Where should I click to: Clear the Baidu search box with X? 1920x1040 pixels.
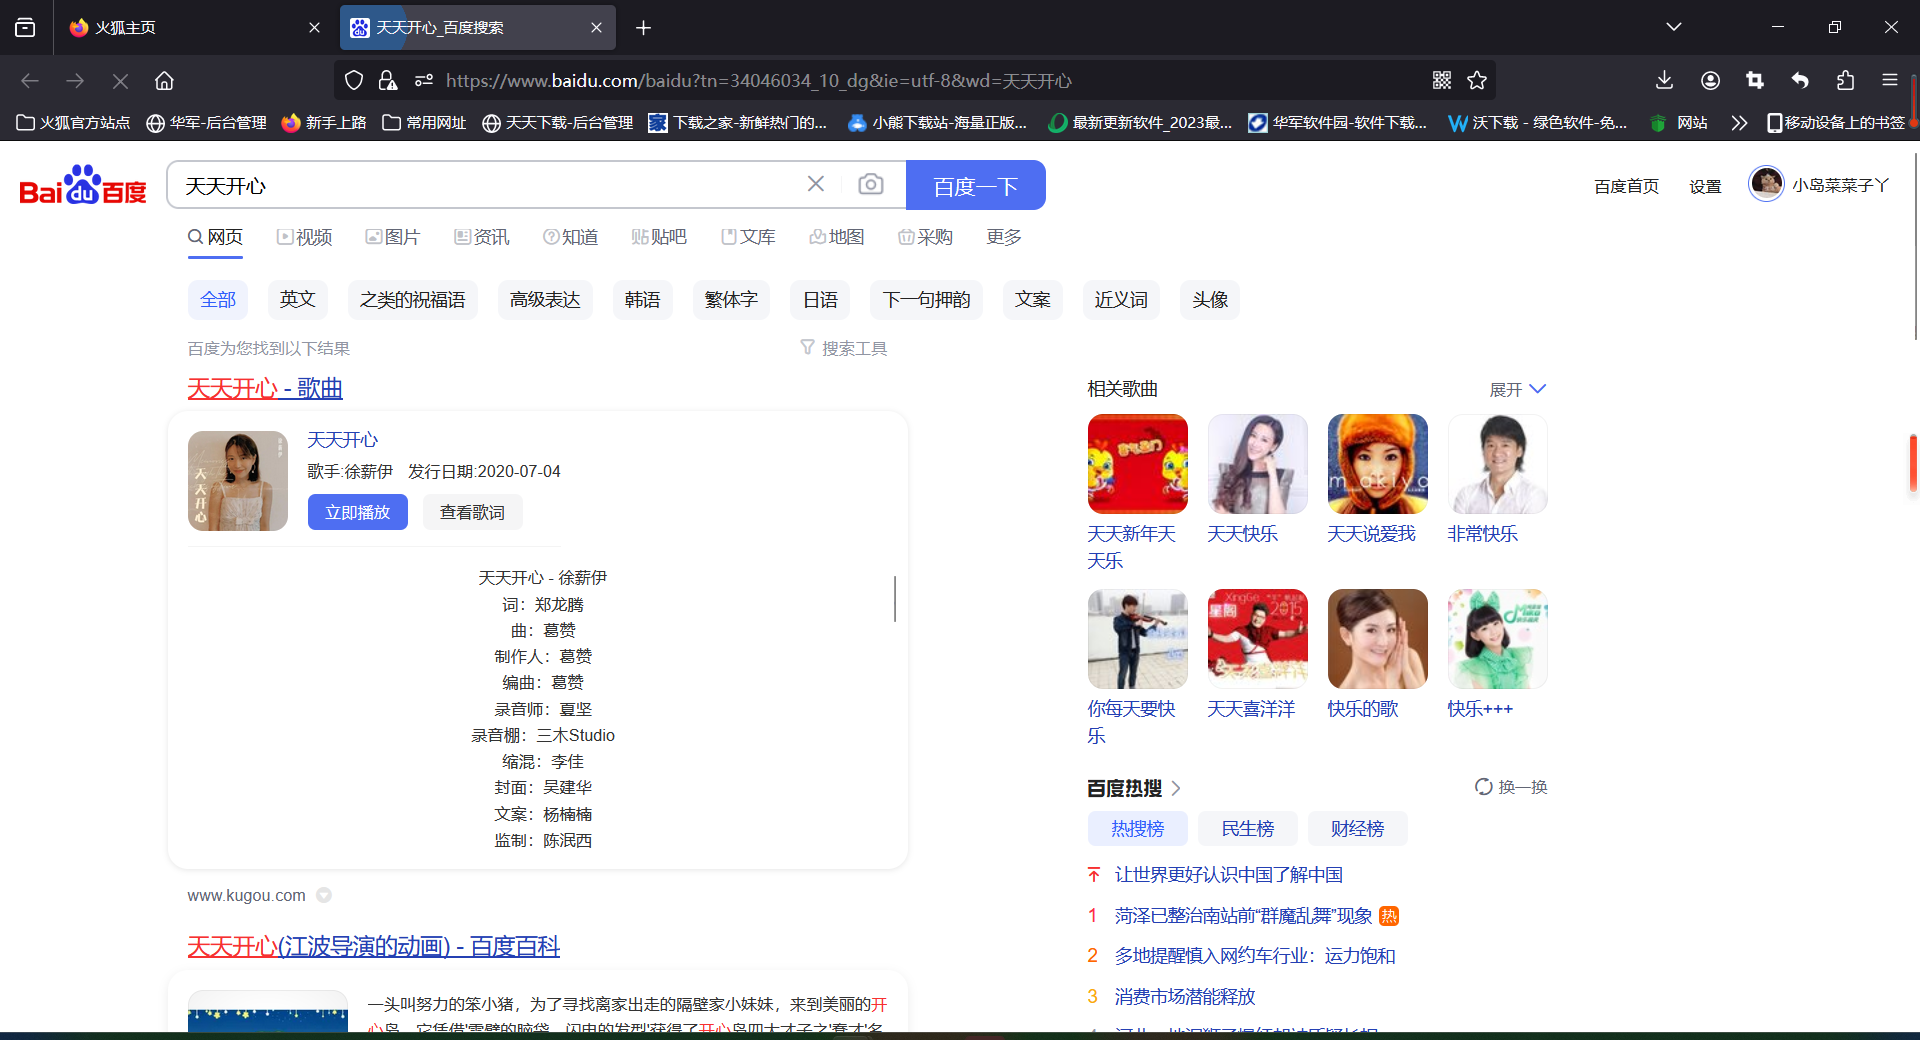(816, 184)
